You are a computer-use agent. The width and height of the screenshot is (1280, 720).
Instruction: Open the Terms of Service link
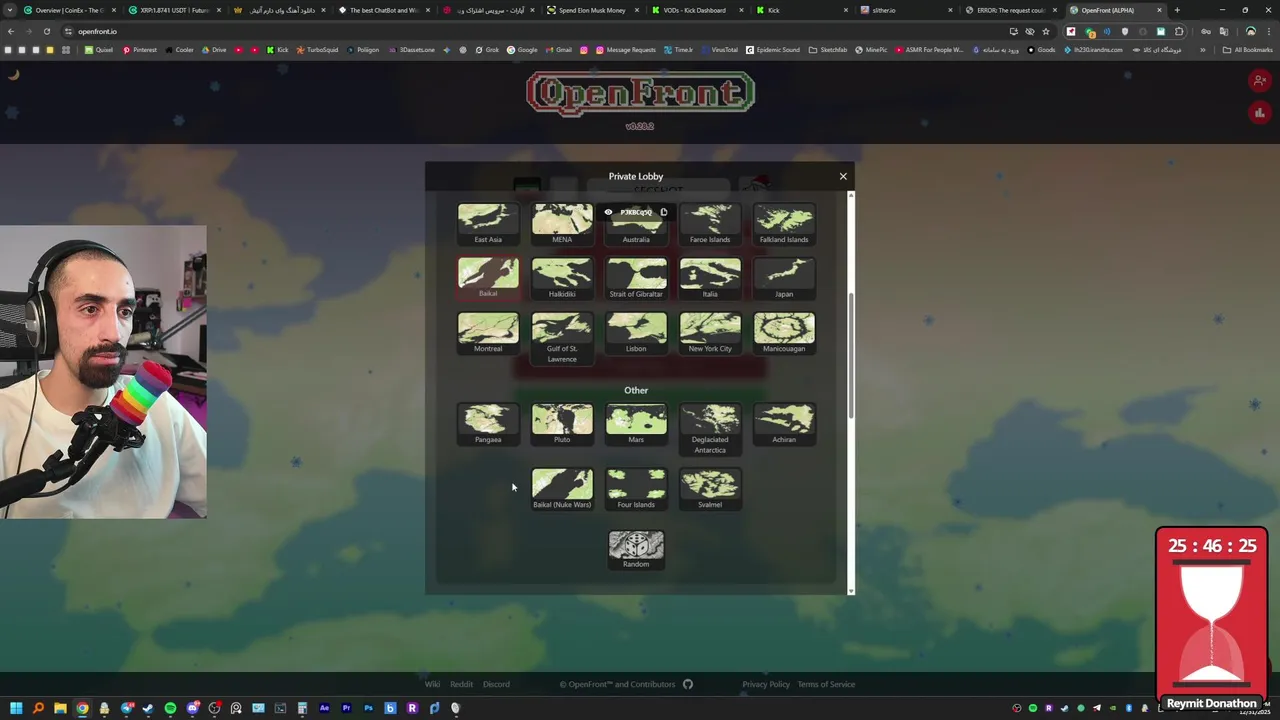pos(826,684)
